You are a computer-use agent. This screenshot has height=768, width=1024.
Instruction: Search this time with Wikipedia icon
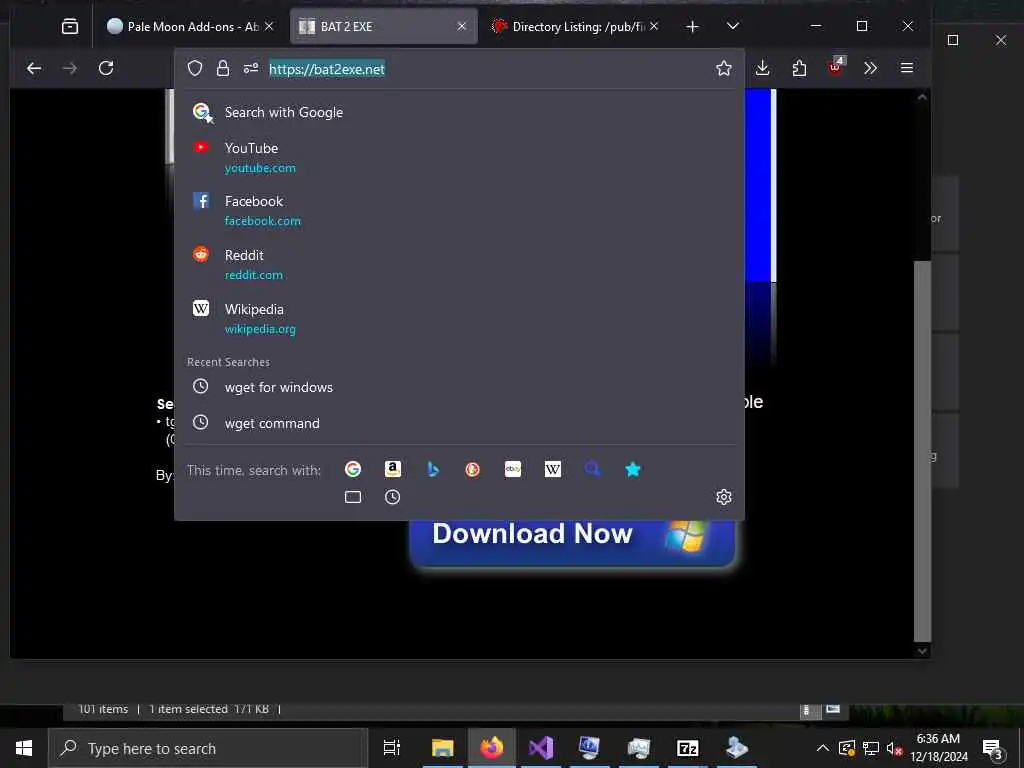[552, 470]
